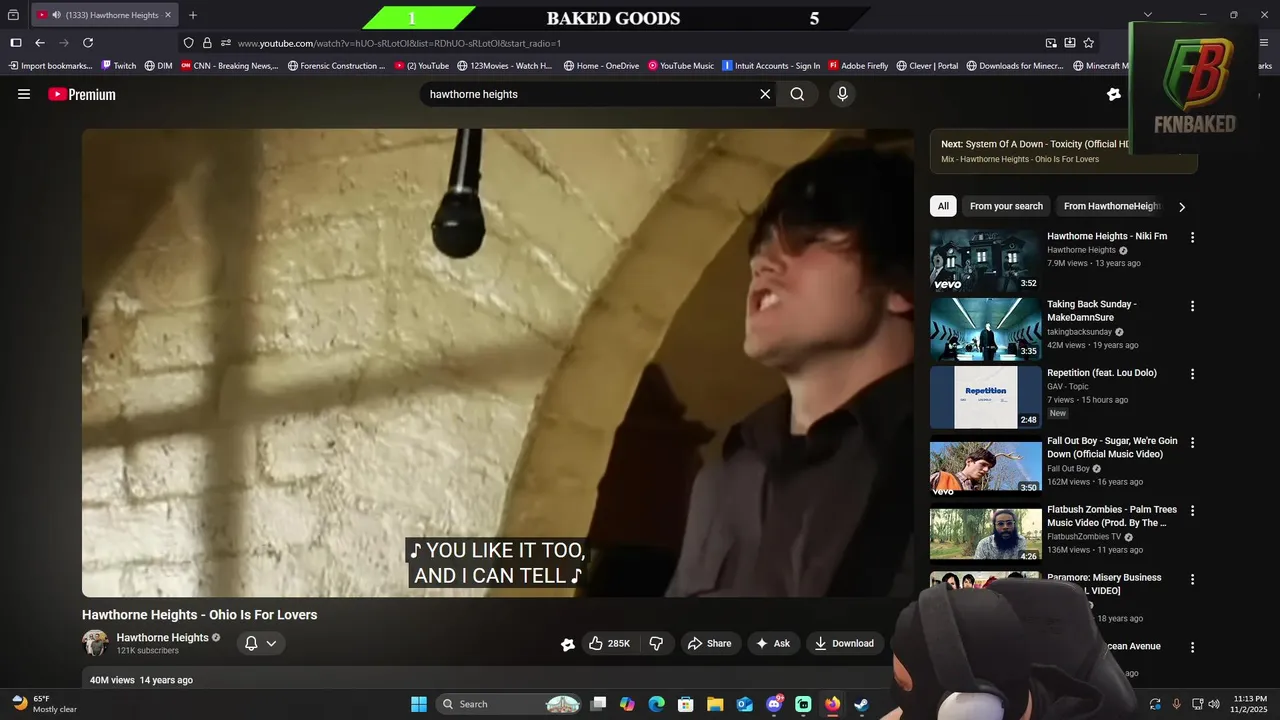Play the Niki Fm video thumbnail
The image size is (1280, 720).
[985, 260]
